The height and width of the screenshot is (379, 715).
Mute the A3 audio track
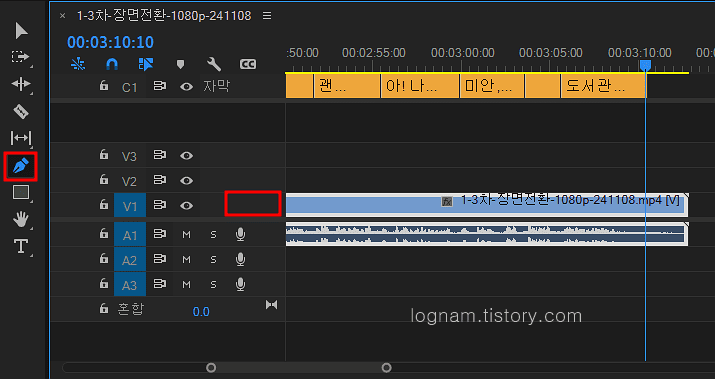[186, 285]
